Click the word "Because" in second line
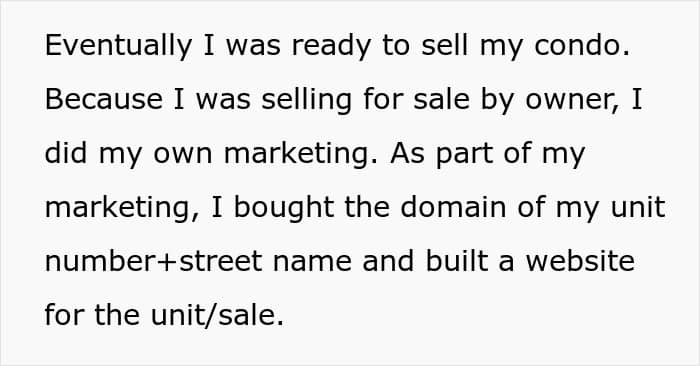This screenshot has width=700, height=366. (x=104, y=100)
